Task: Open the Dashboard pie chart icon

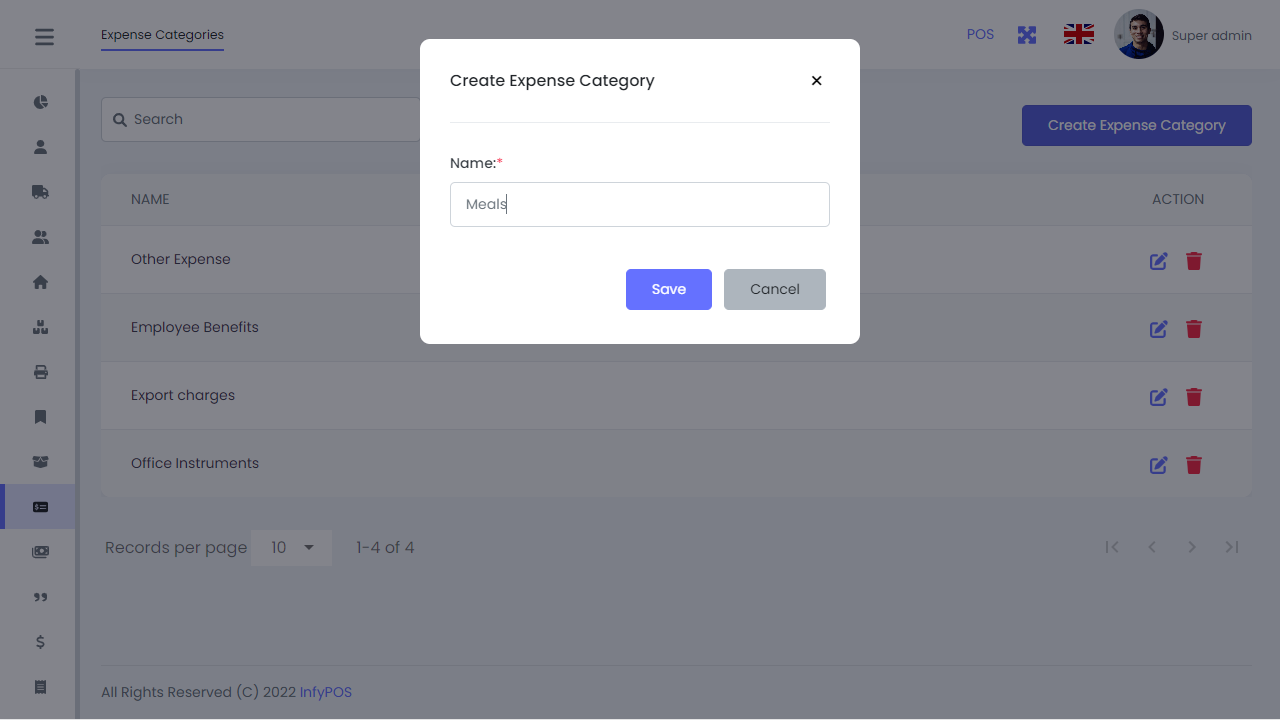Action: tap(40, 101)
